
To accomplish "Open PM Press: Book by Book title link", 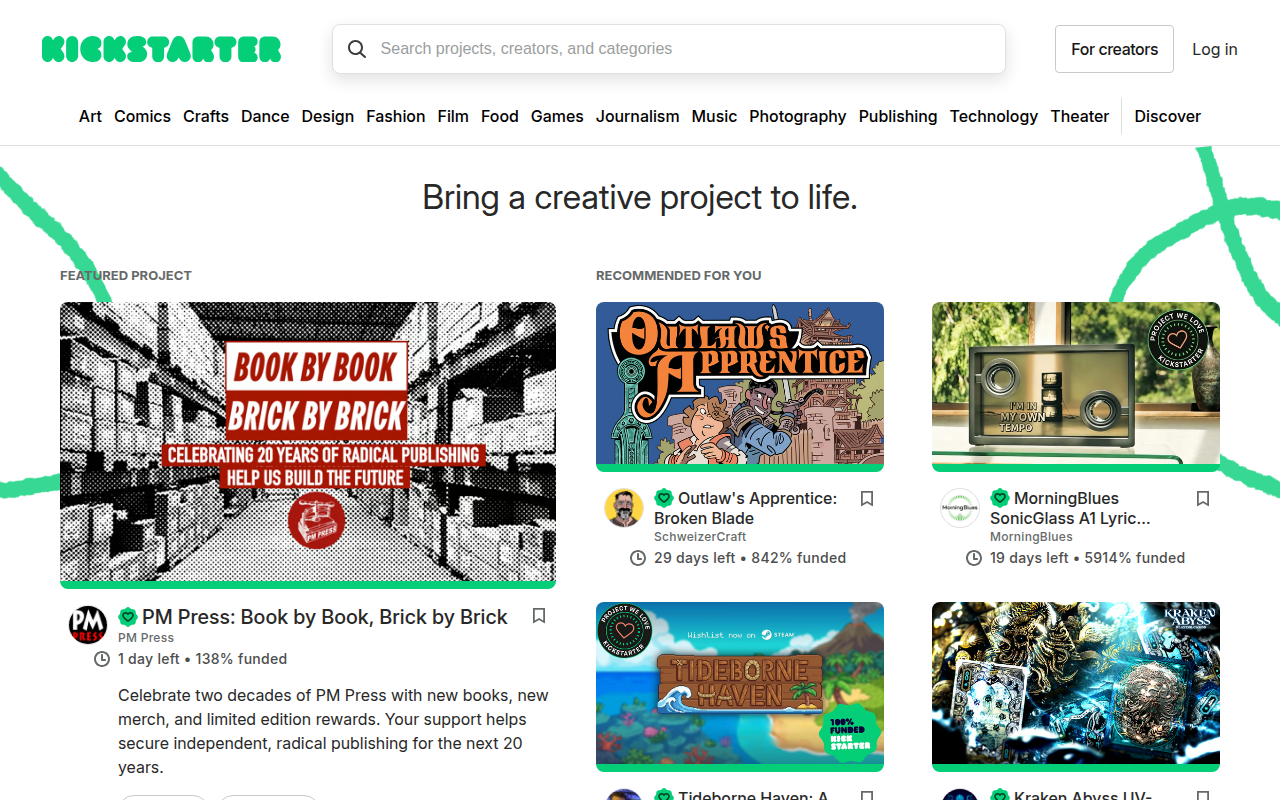I will pyautogui.click(x=325, y=617).
